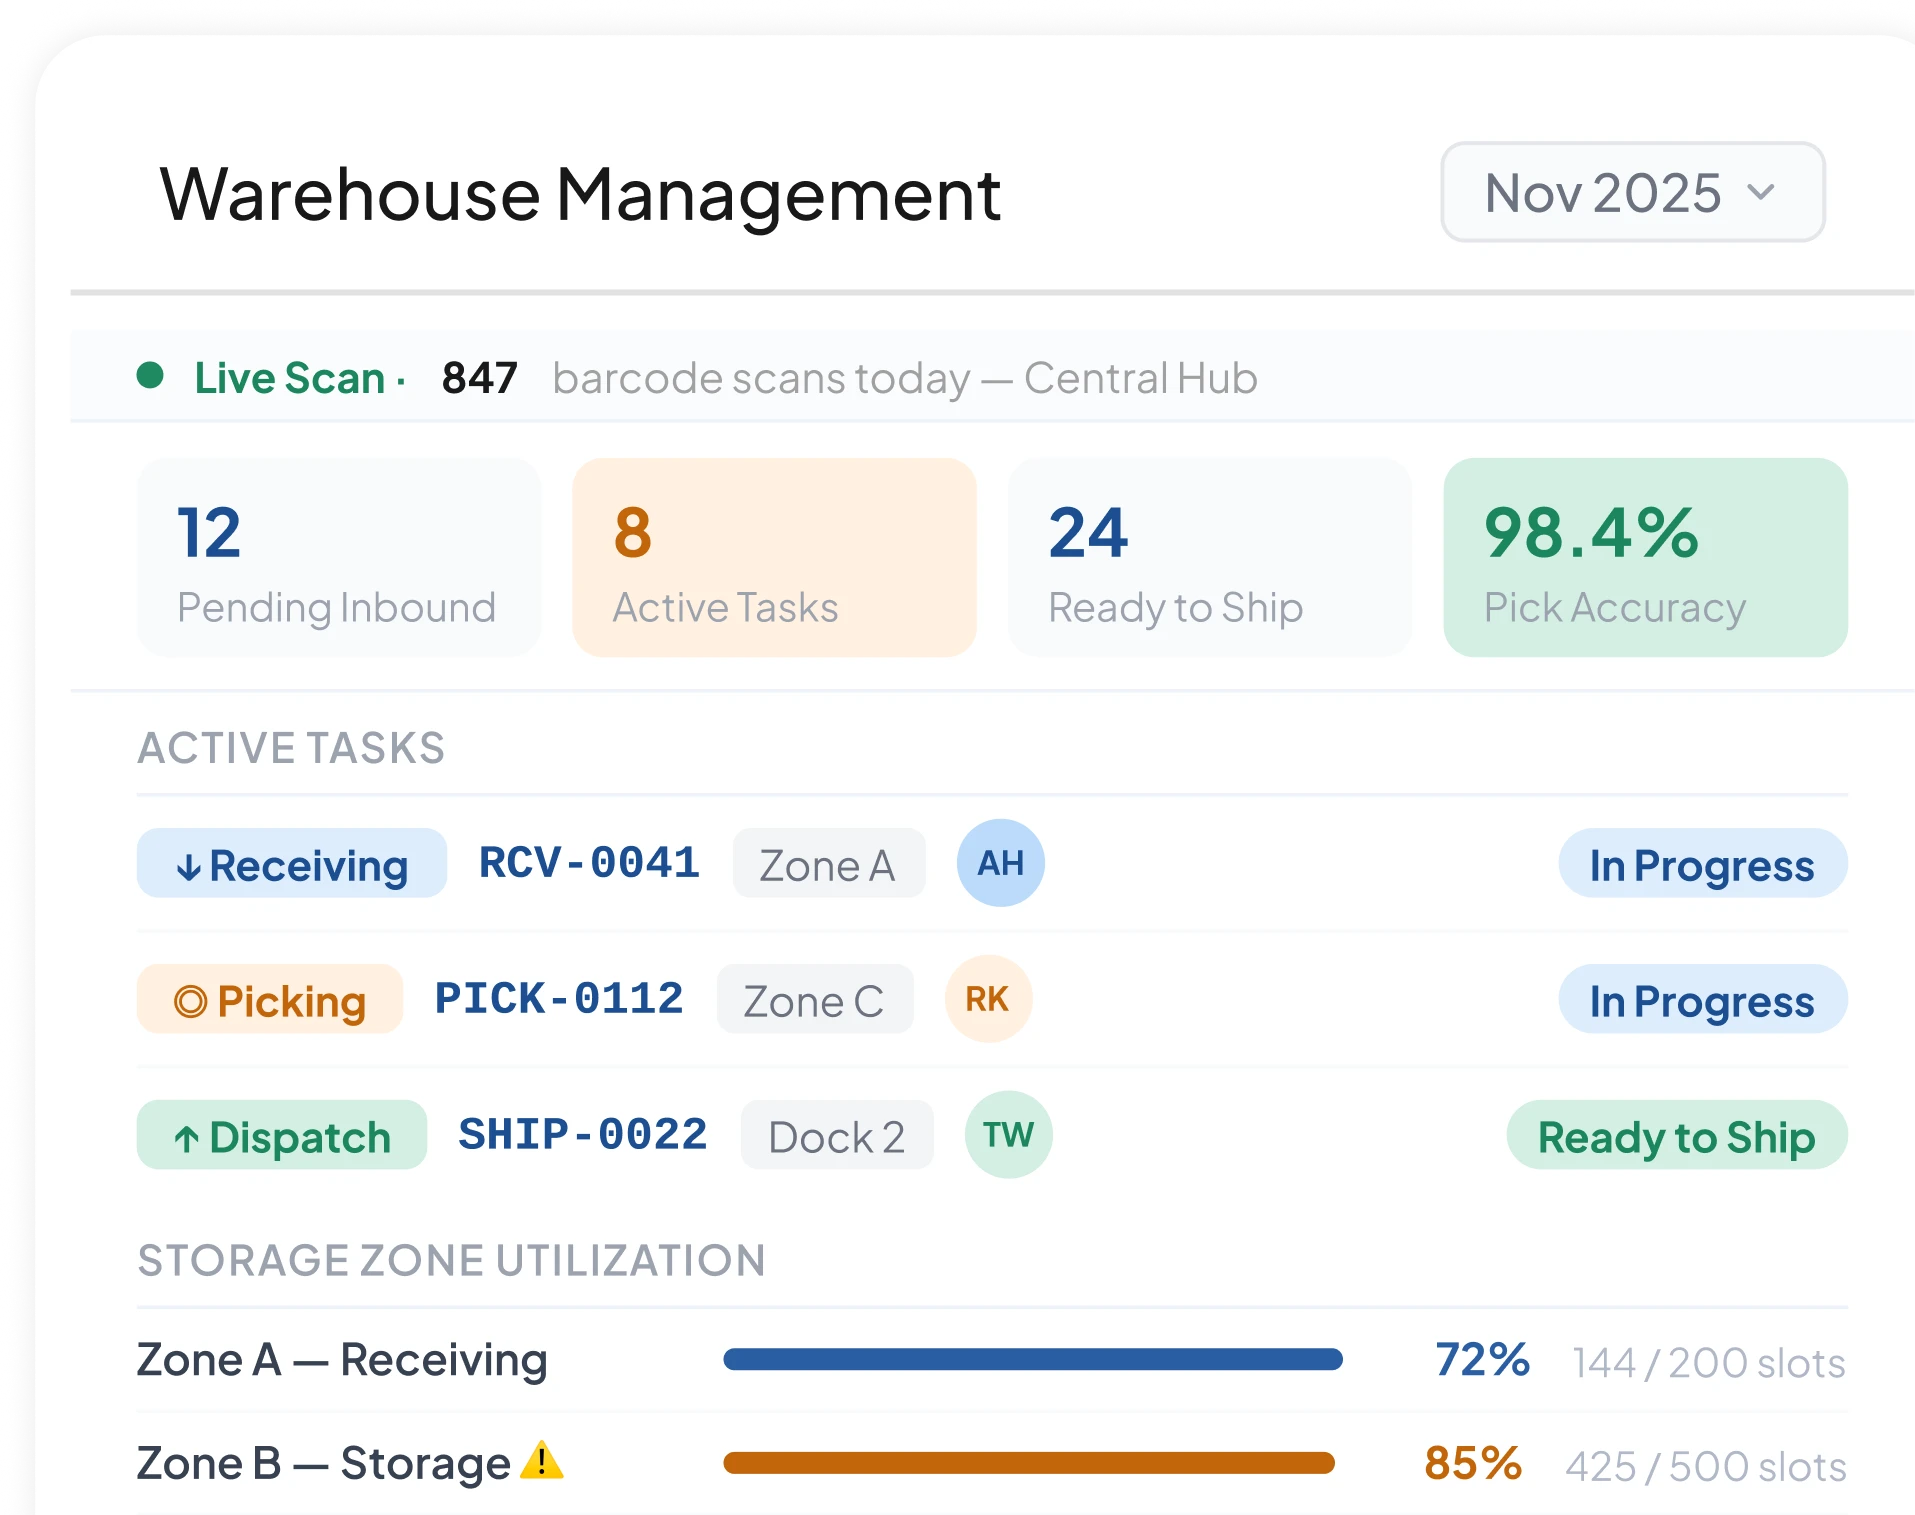Click the RK assignee avatar
This screenshot has height=1515, width=1915.
[x=988, y=999]
